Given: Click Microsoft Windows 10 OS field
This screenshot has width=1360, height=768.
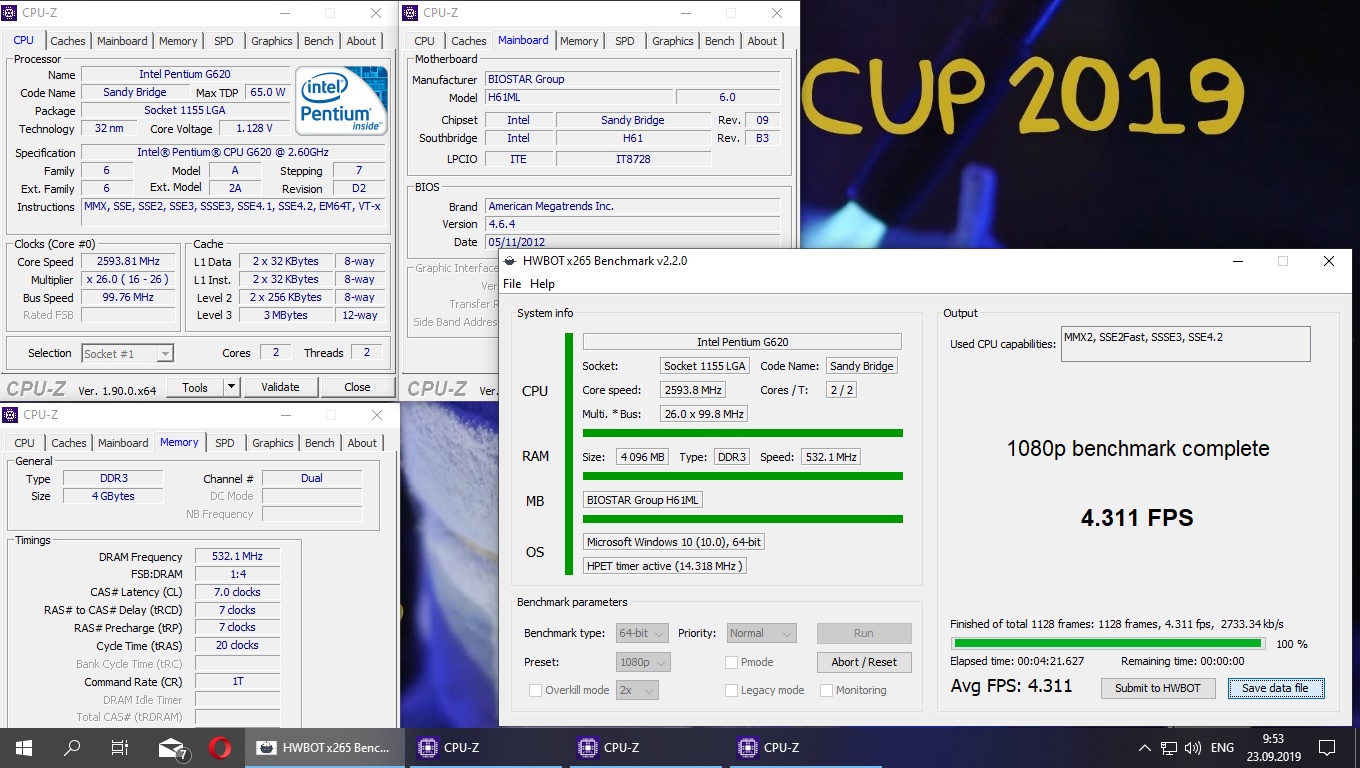Looking at the screenshot, I should click(x=674, y=542).
